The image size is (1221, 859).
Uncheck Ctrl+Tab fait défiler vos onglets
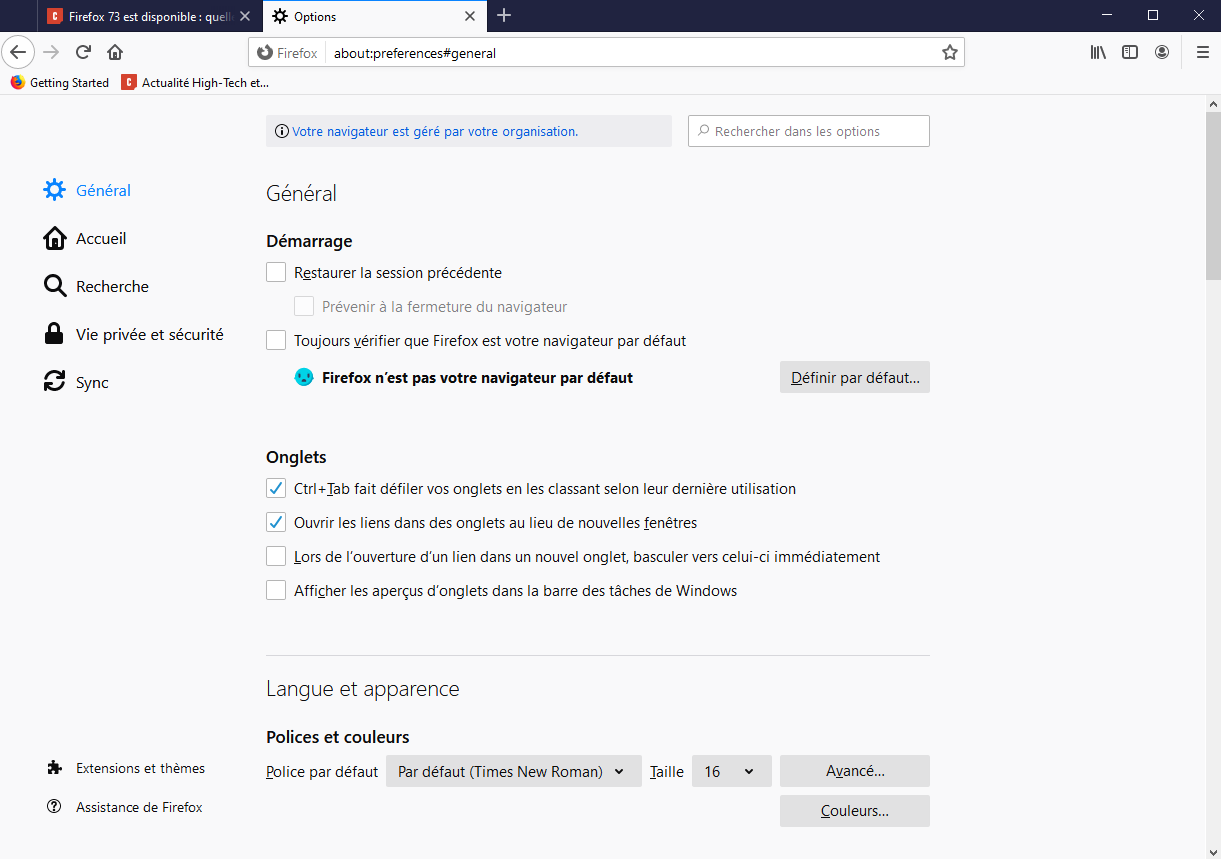276,489
